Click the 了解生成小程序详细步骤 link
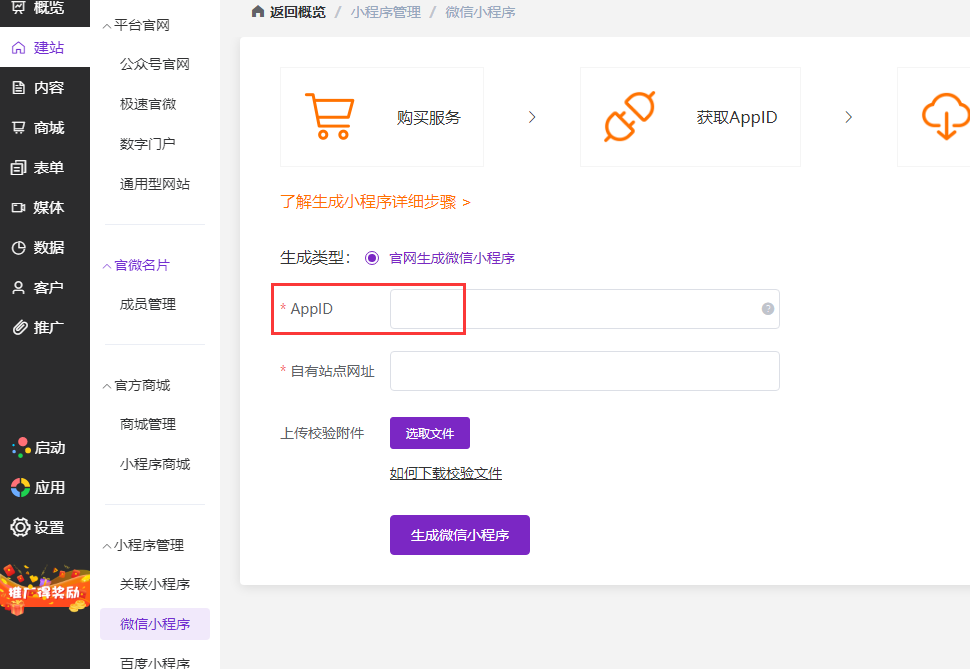 (x=375, y=202)
